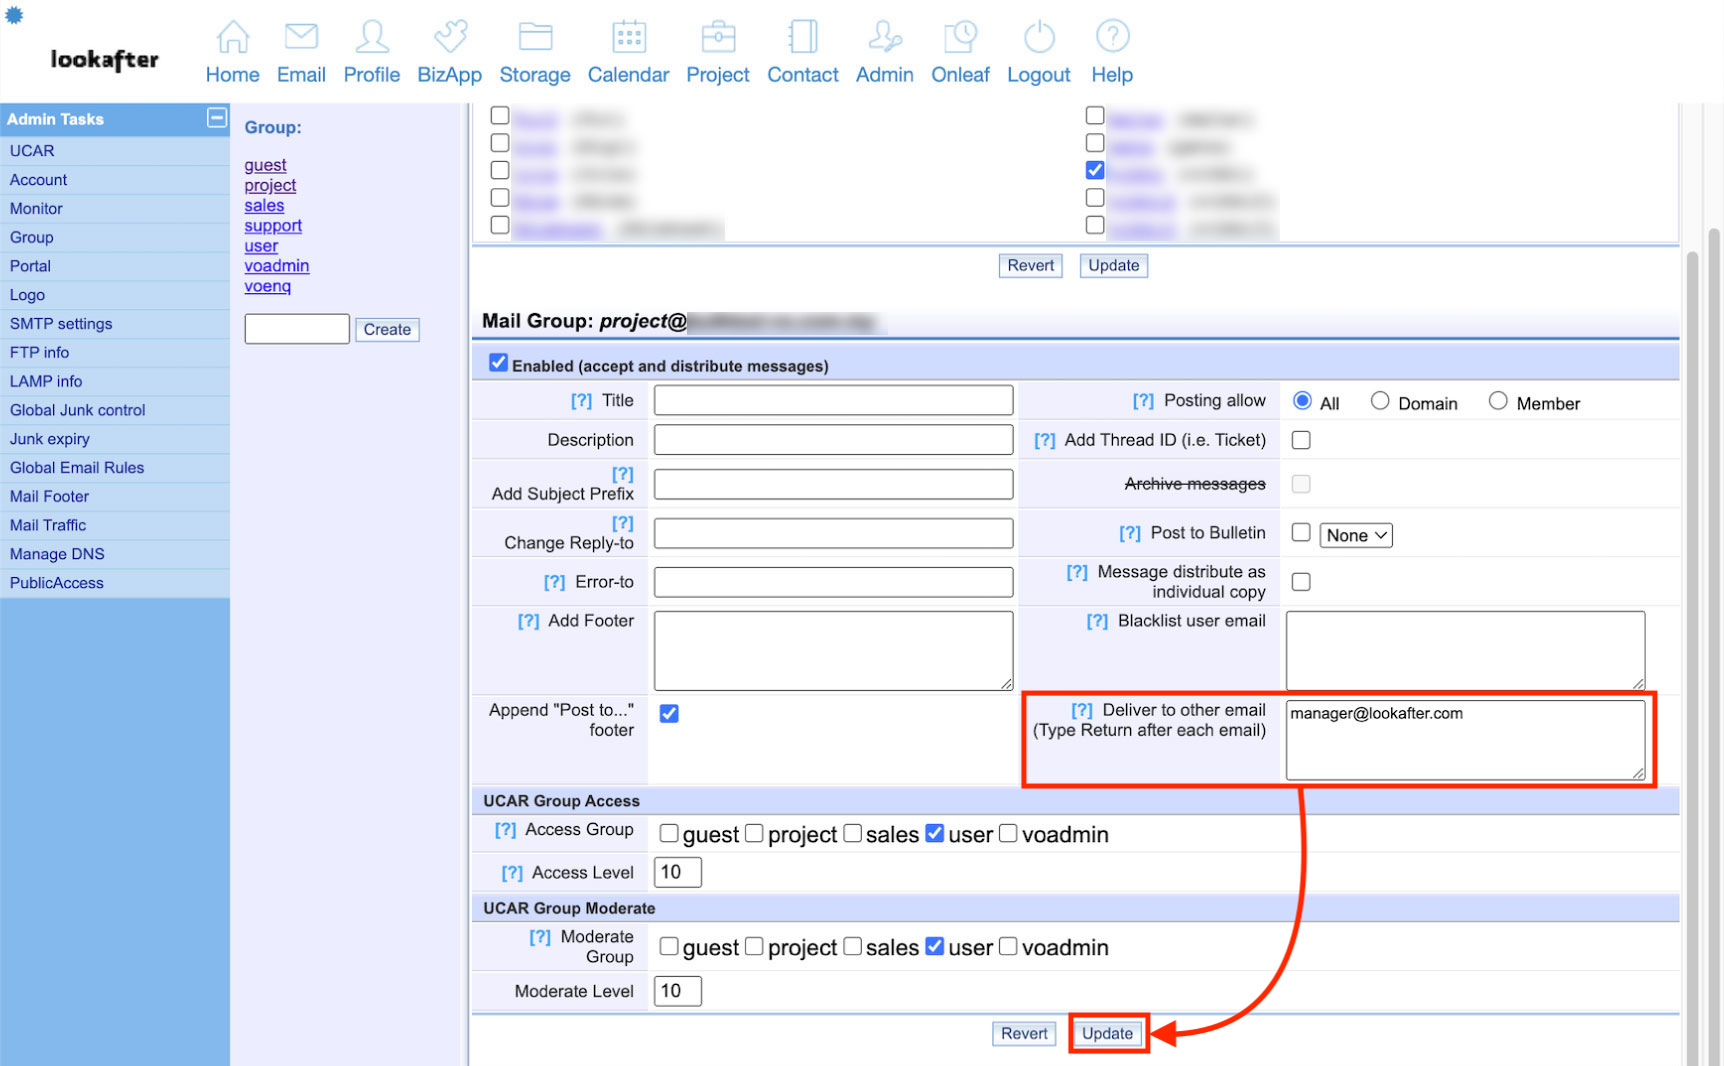Open the Storage folder icon
This screenshot has width=1724, height=1066.
pyautogui.click(x=535, y=37)
